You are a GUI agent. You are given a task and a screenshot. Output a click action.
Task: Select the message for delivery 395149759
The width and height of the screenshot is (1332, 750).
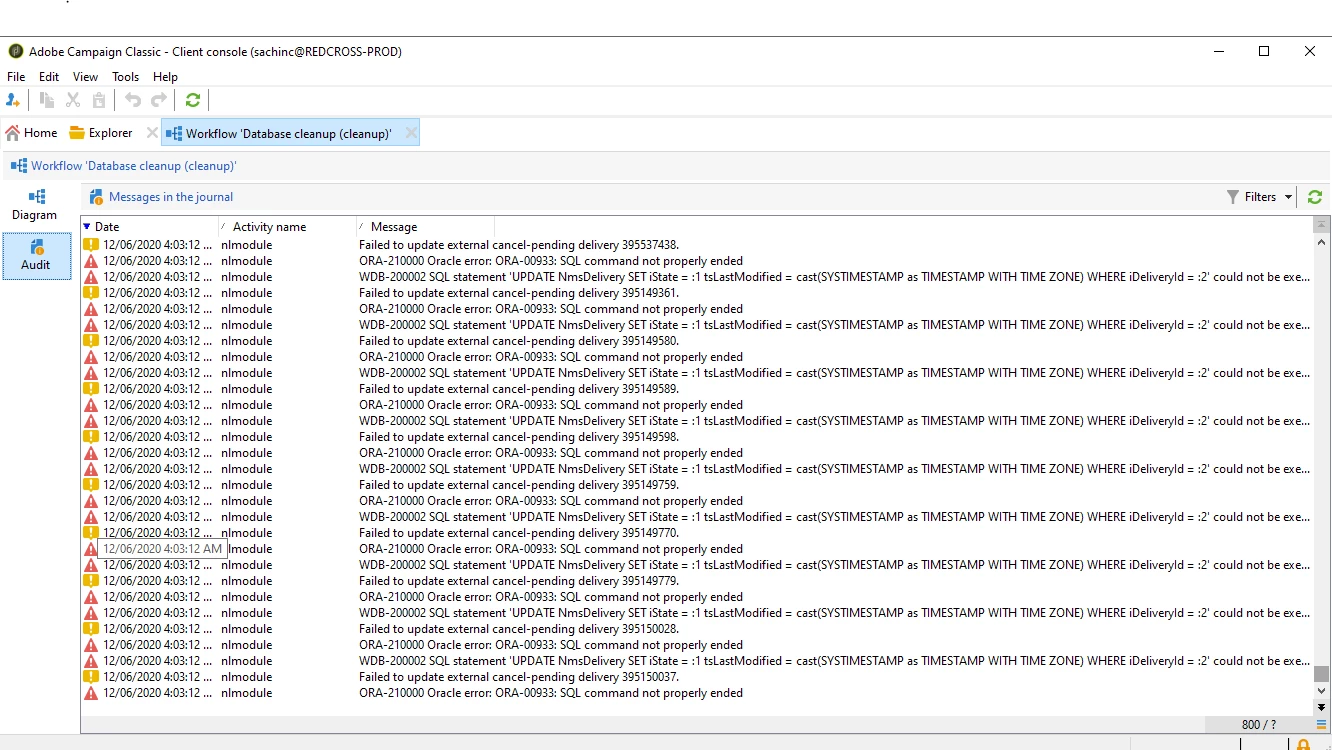coord(519,485)
